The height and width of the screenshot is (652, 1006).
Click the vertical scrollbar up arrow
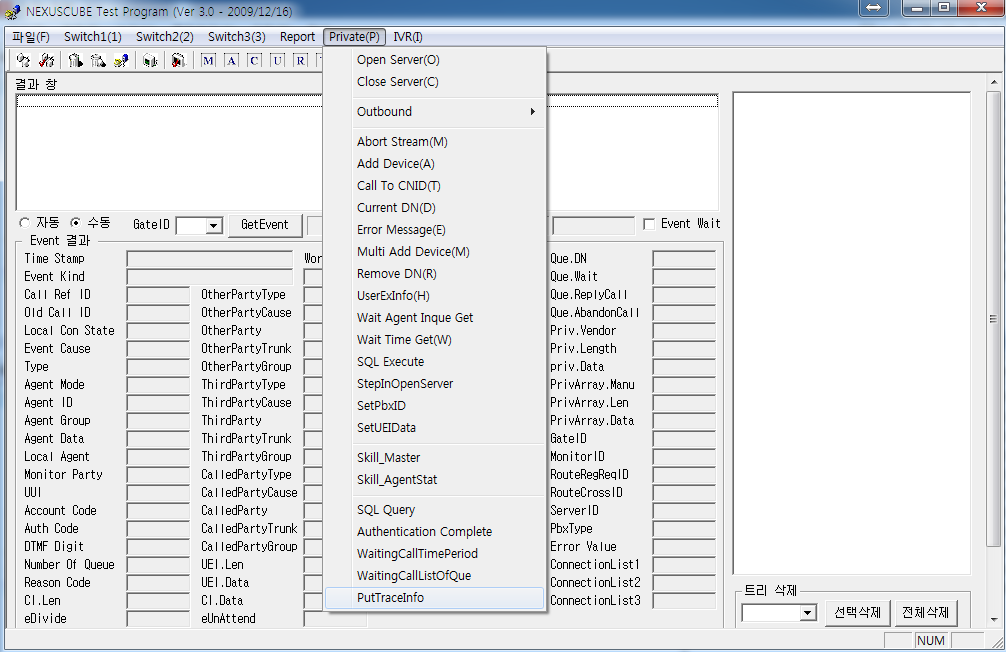click(x=993, y=82)
